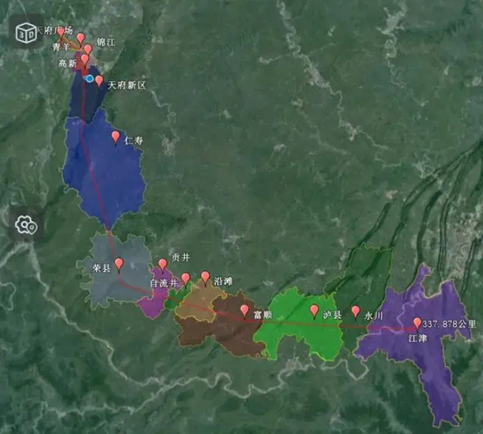Select the end pin at 江津
This screenshot has height=434, width=483.
click(417, 324)
